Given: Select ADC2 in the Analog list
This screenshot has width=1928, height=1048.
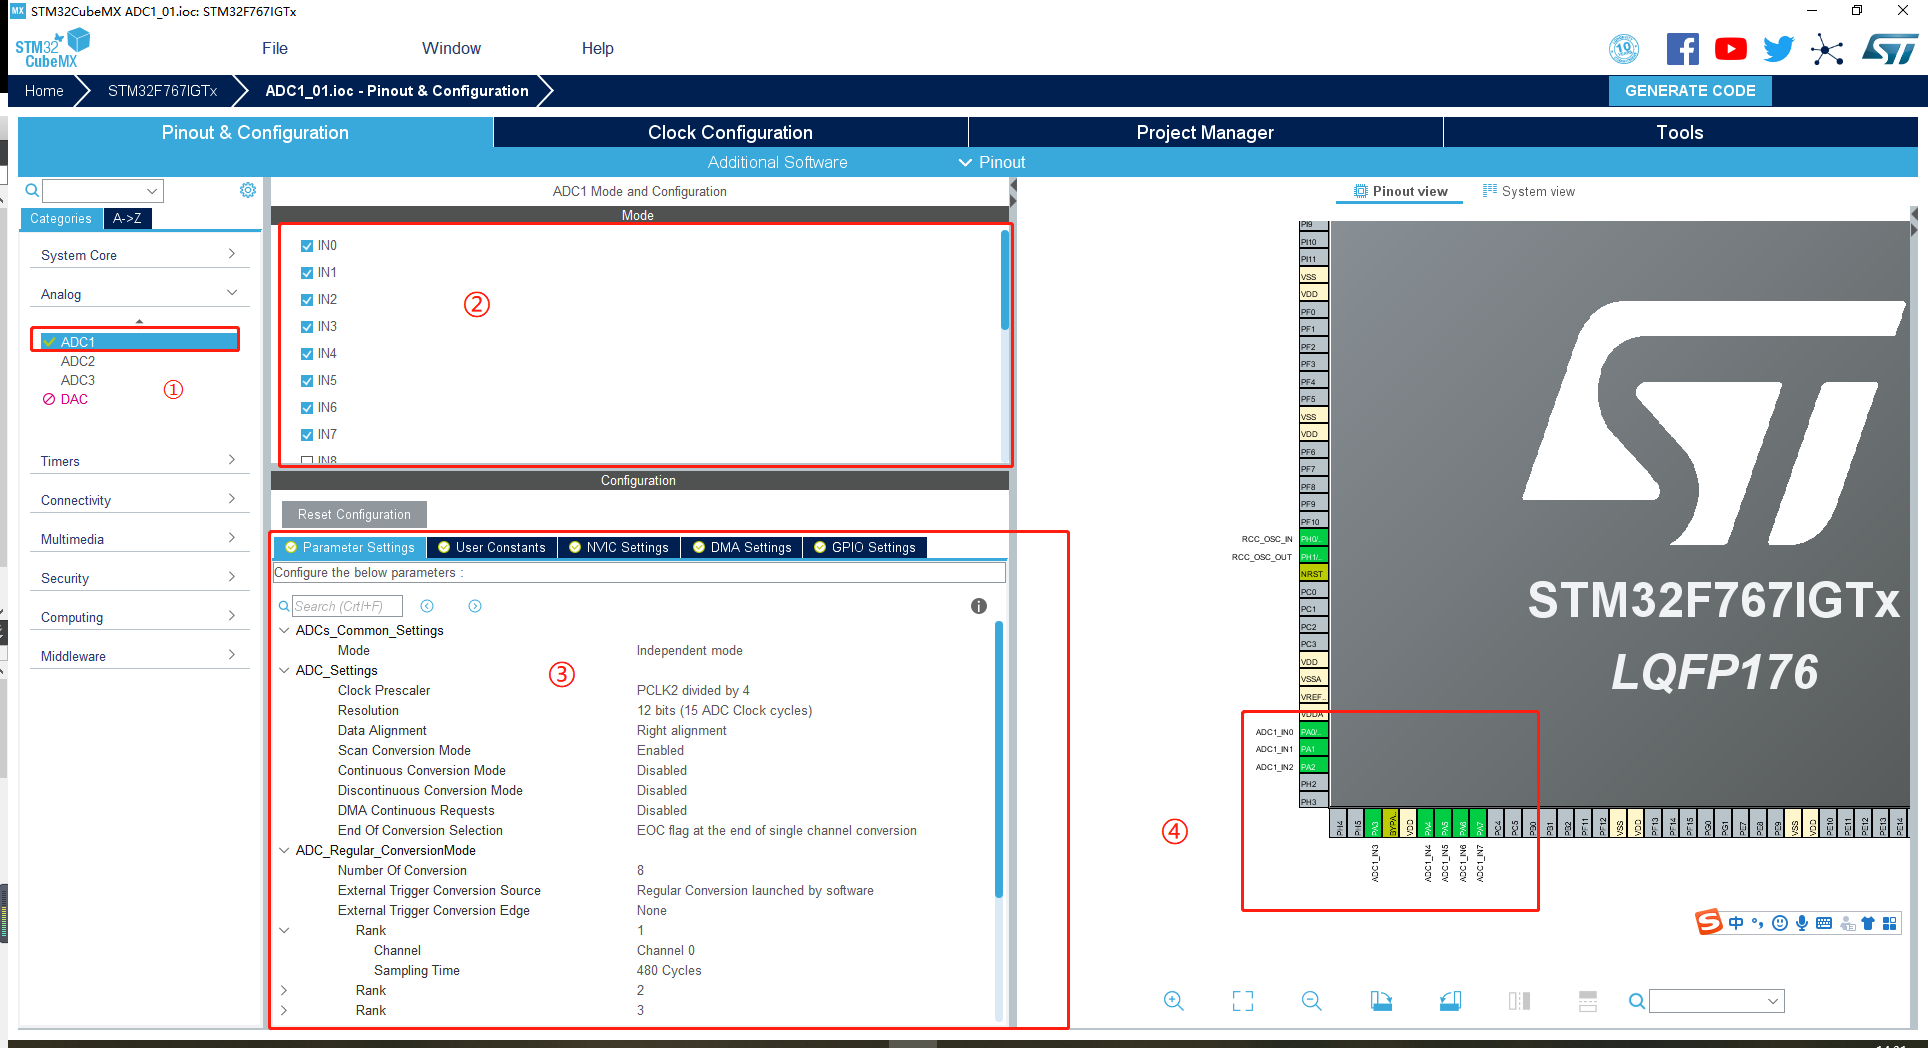Looking at the screenshot, I should click(x=78, y=361).
